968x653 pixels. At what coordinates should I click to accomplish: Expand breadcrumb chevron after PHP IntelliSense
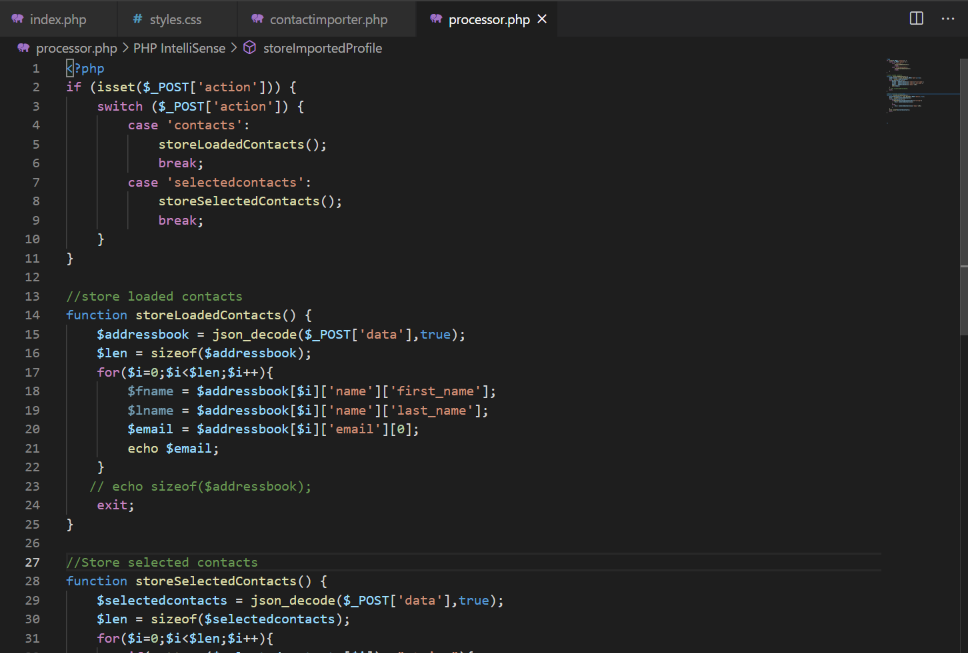(x=234, y=48)
